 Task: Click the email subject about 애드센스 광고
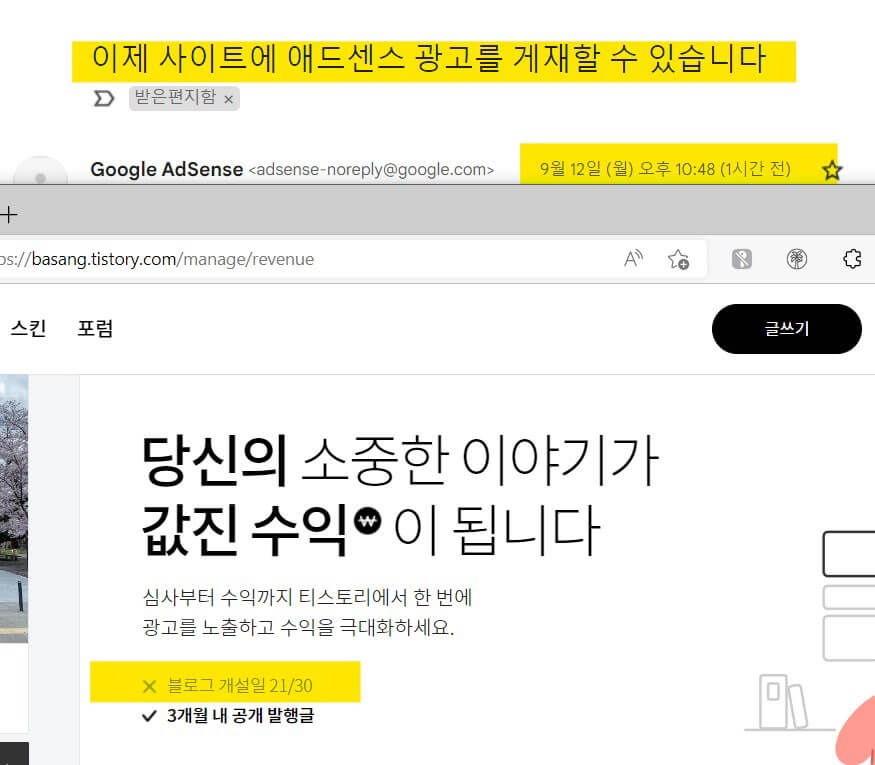(x=429, y=59)
